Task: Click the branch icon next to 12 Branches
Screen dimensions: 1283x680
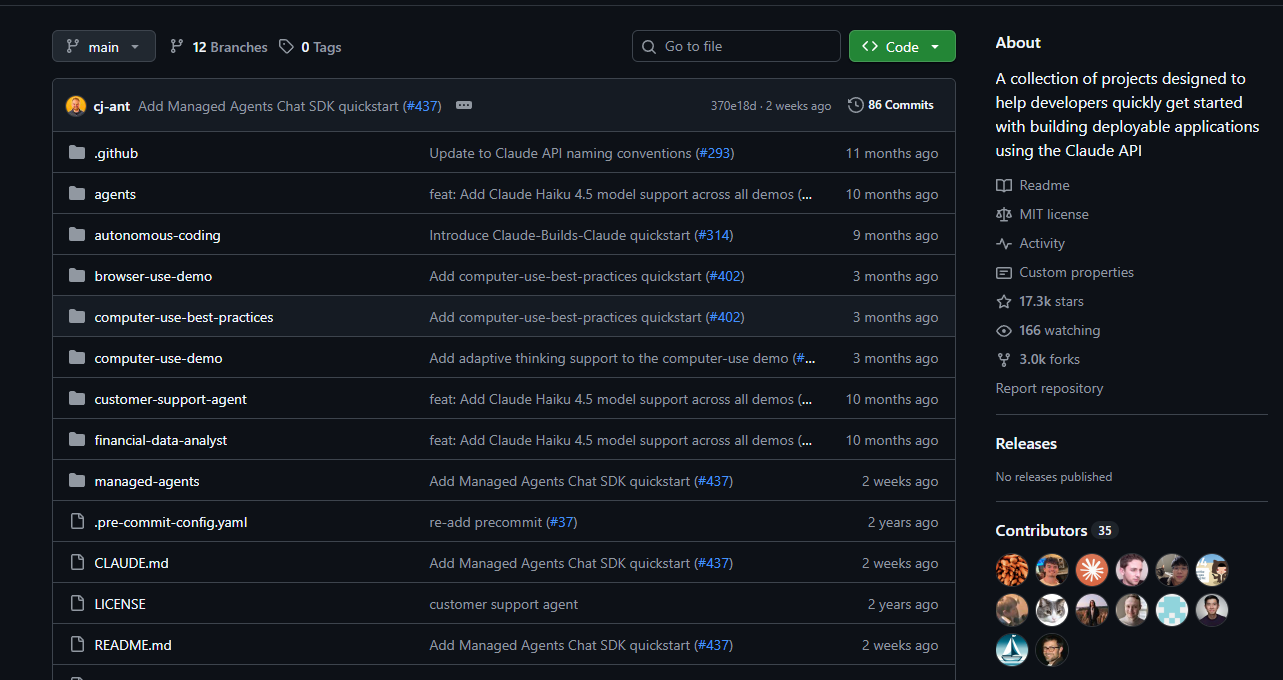Action: pyautogui.click(x=177, y=46)
